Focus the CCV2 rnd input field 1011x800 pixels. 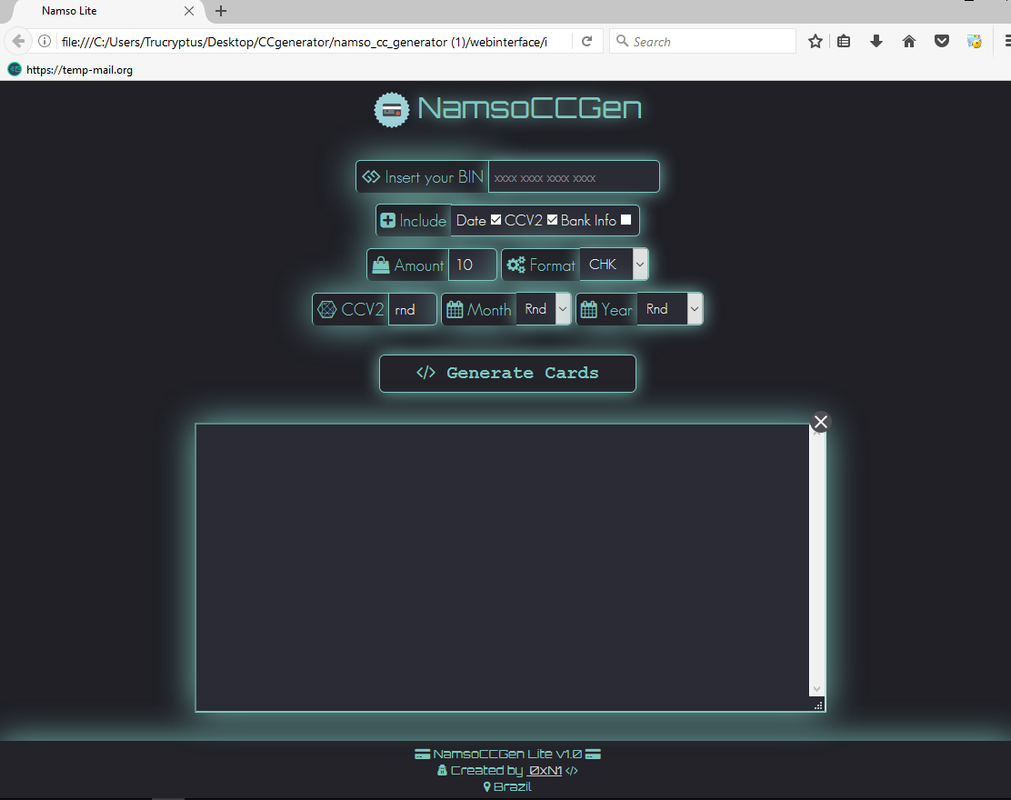pos(412,309)
